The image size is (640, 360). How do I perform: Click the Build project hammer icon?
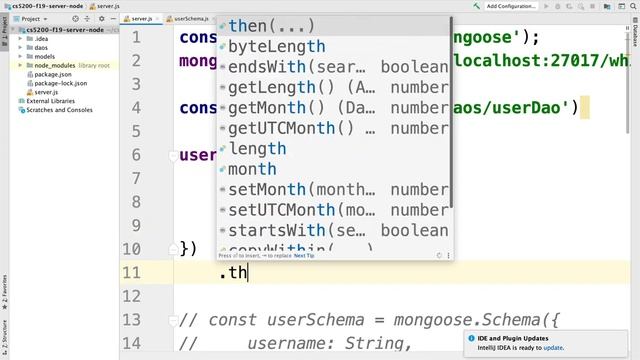click(476, 6)
